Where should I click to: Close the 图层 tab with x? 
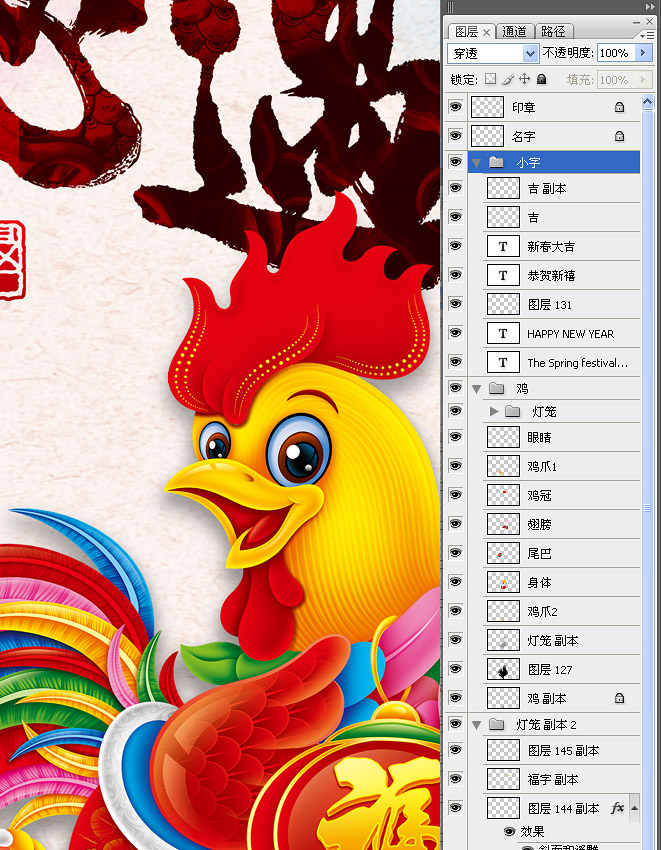[x=486, y=33]
